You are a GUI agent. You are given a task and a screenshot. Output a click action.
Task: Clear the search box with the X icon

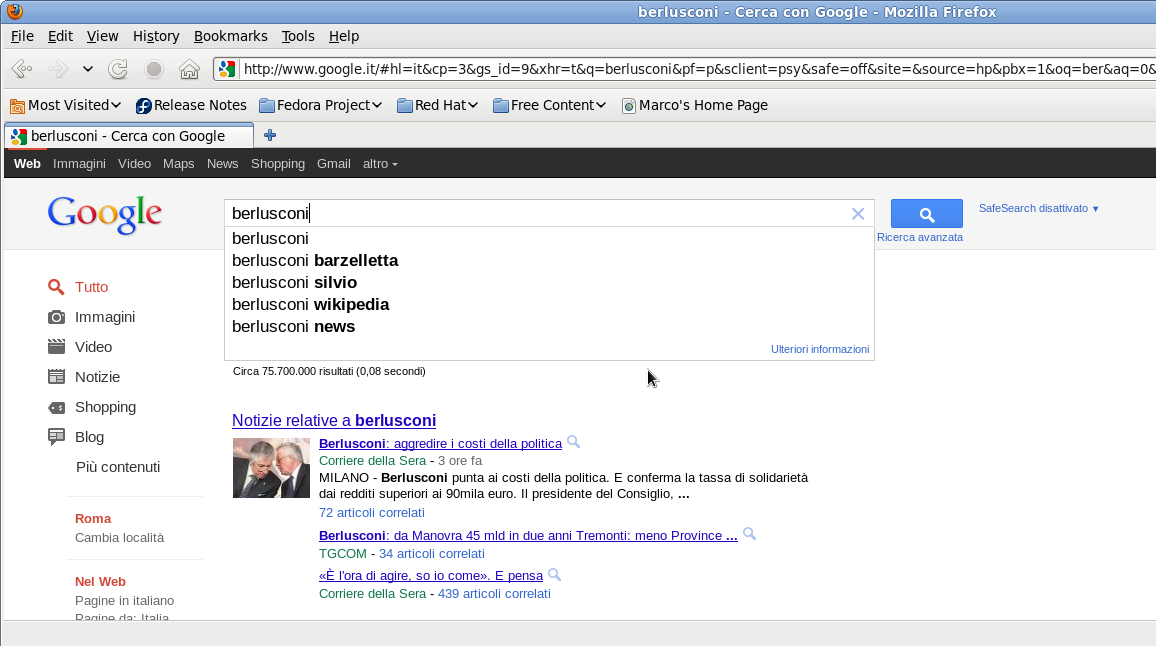tap(858, 214)
